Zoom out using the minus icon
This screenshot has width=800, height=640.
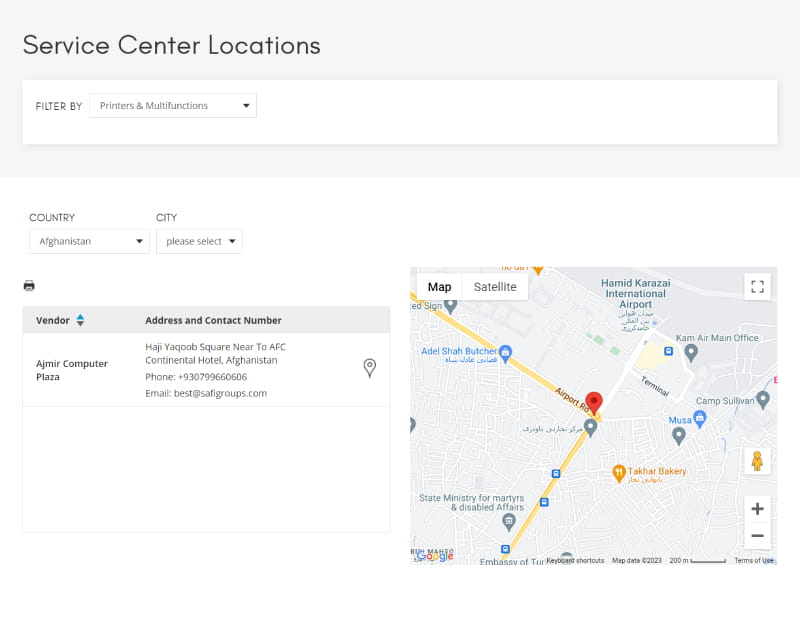(x=757, y=536)
